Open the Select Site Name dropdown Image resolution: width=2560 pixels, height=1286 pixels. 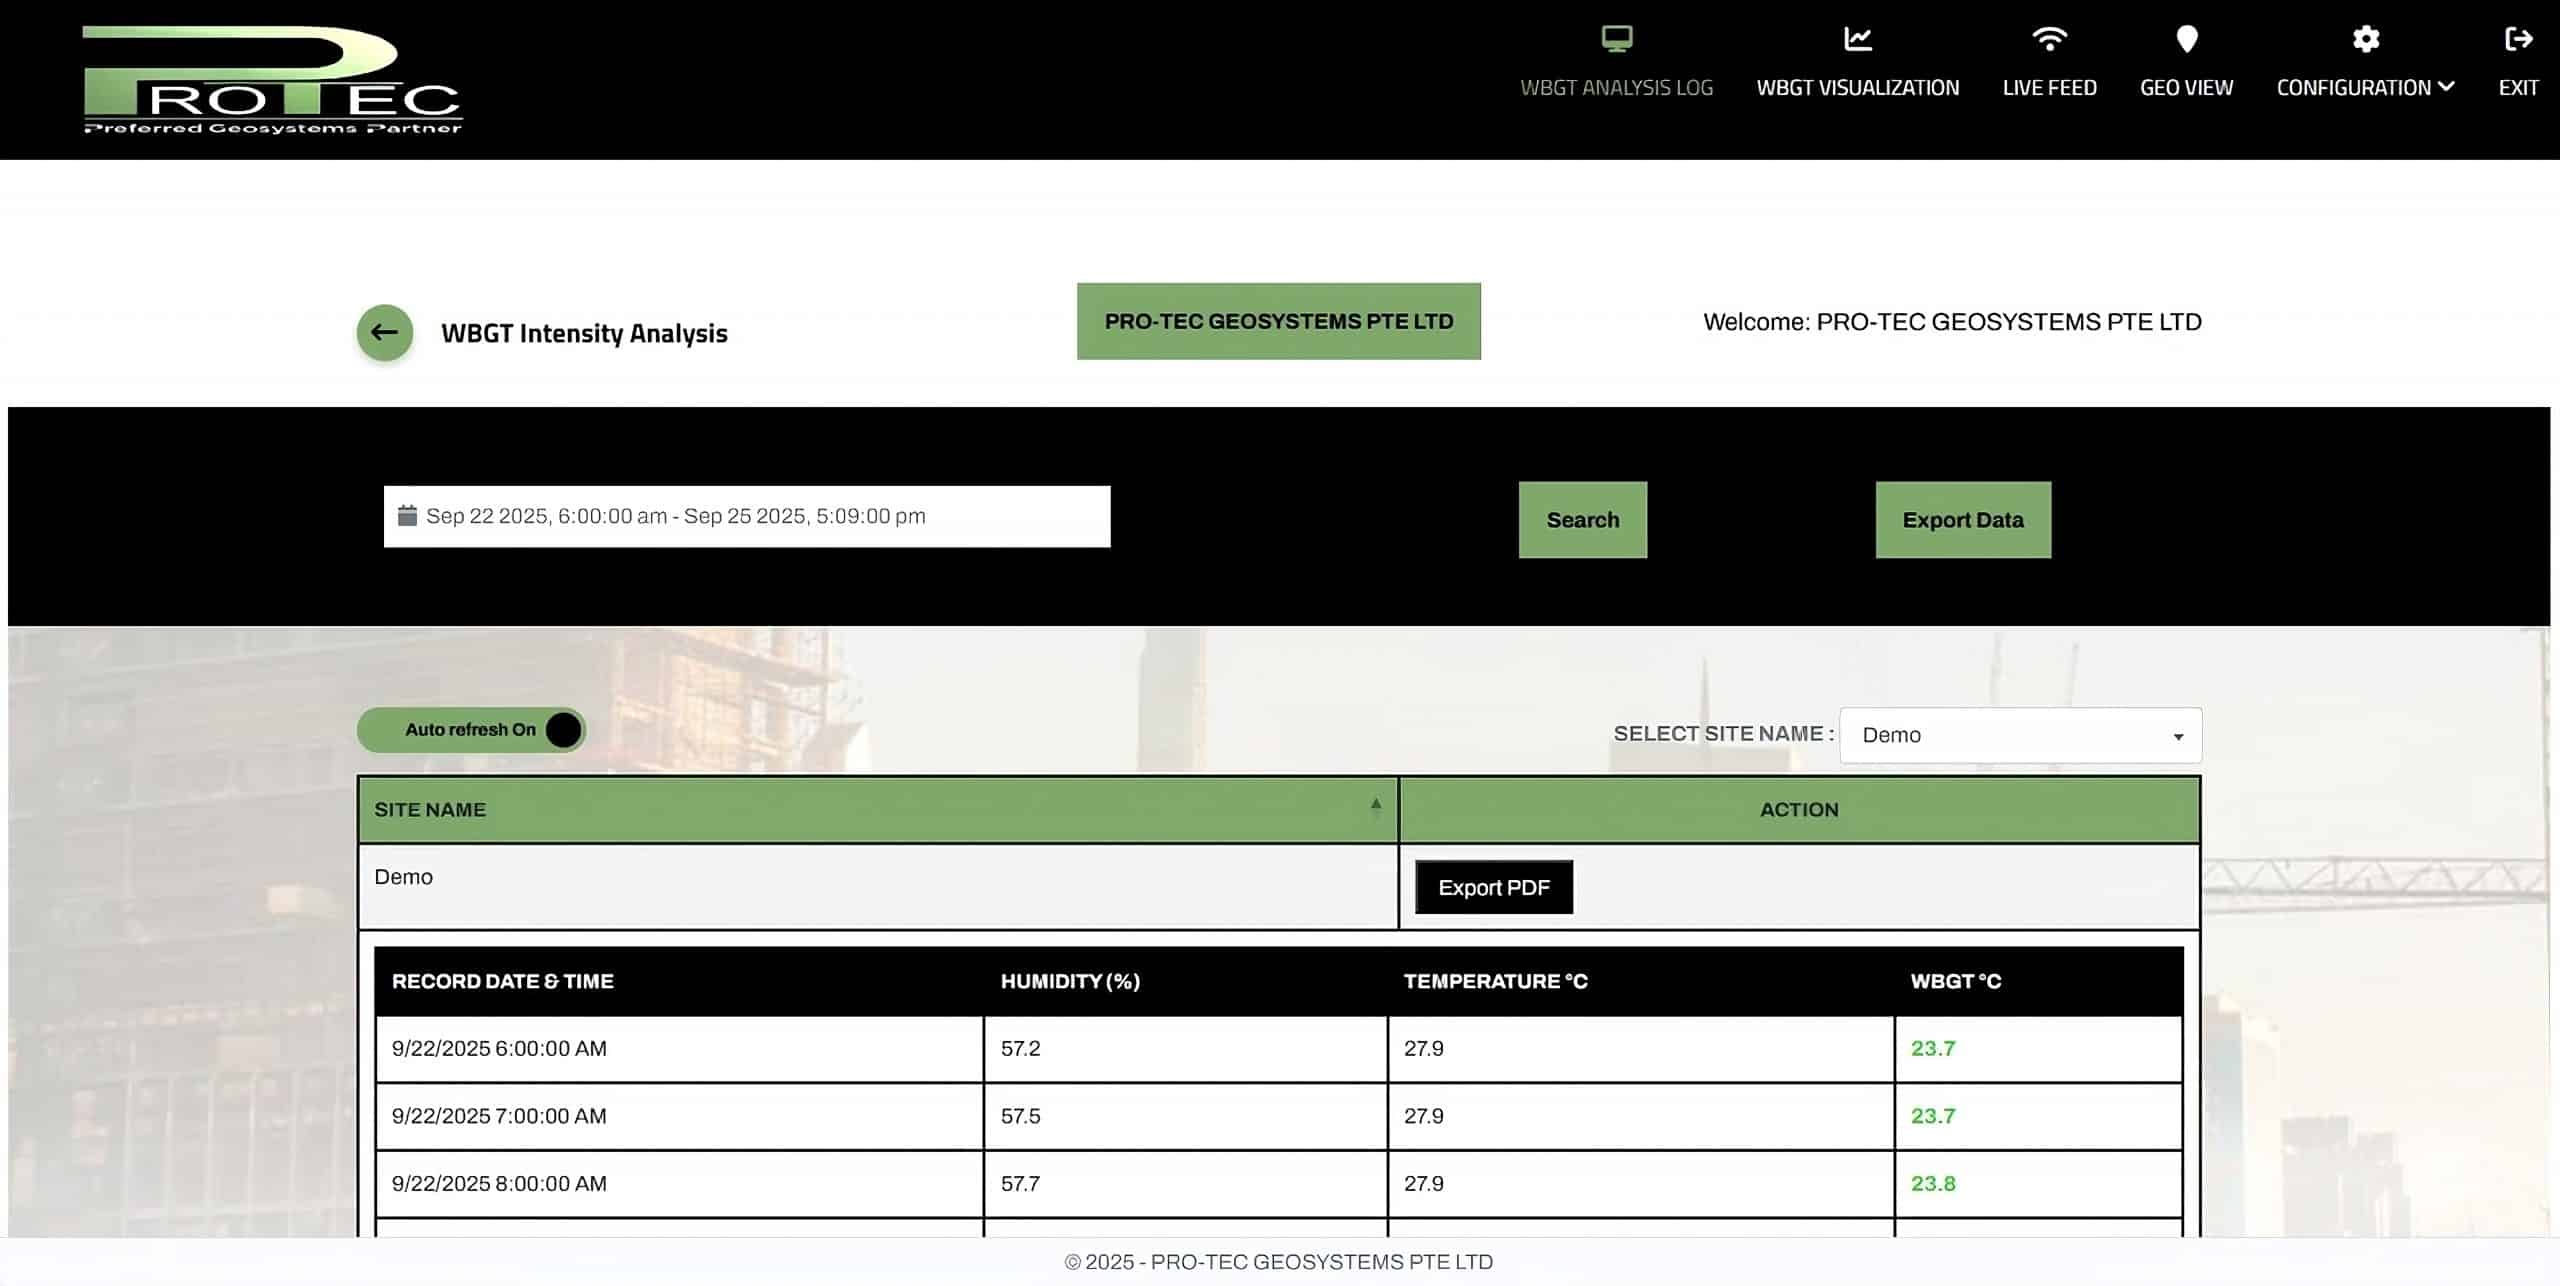click(2020, 735)
